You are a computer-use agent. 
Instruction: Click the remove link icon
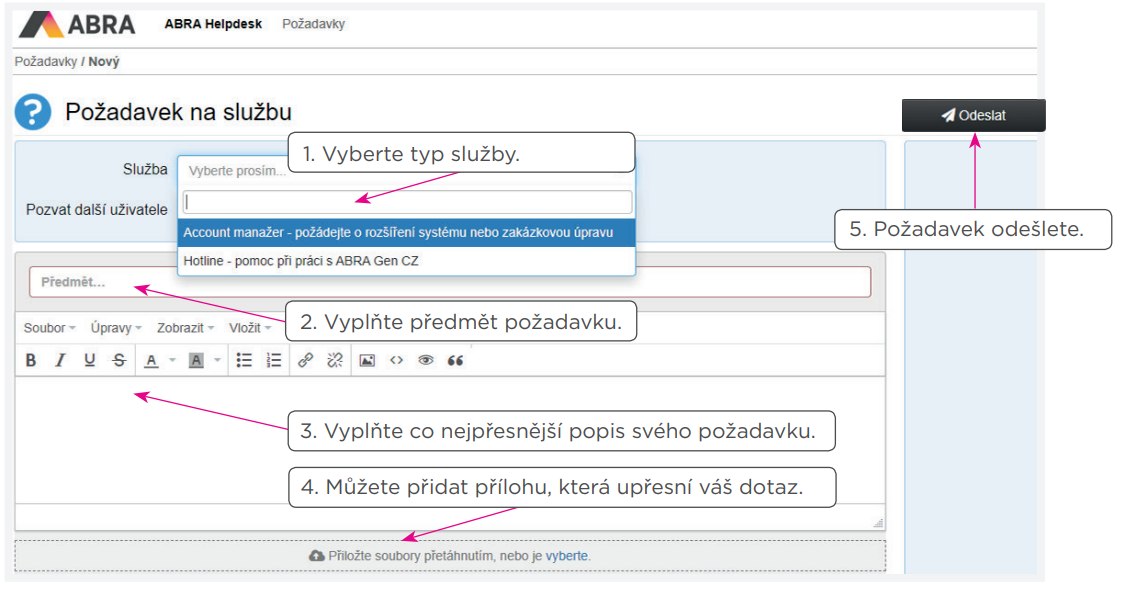point(335,361)
